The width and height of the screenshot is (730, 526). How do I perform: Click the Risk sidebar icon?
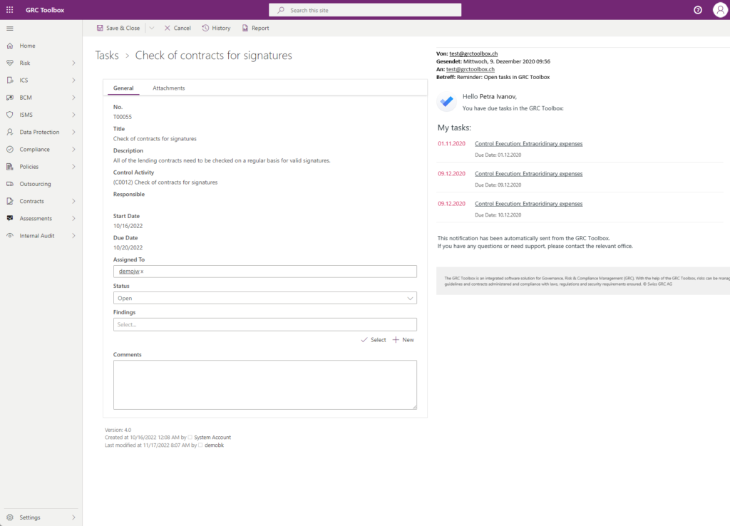tap(10, 63)
